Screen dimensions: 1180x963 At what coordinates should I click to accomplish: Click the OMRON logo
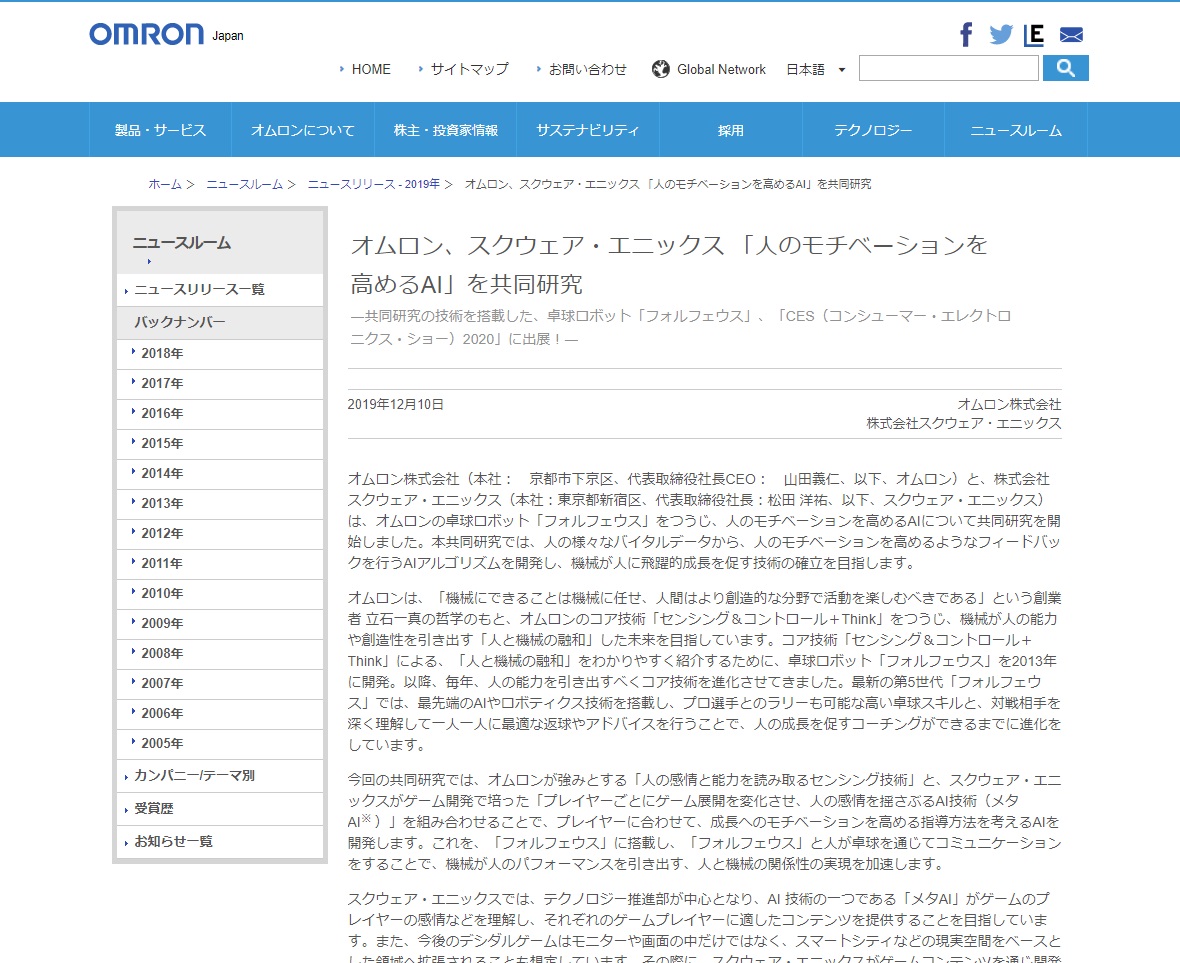coord(147,35)
